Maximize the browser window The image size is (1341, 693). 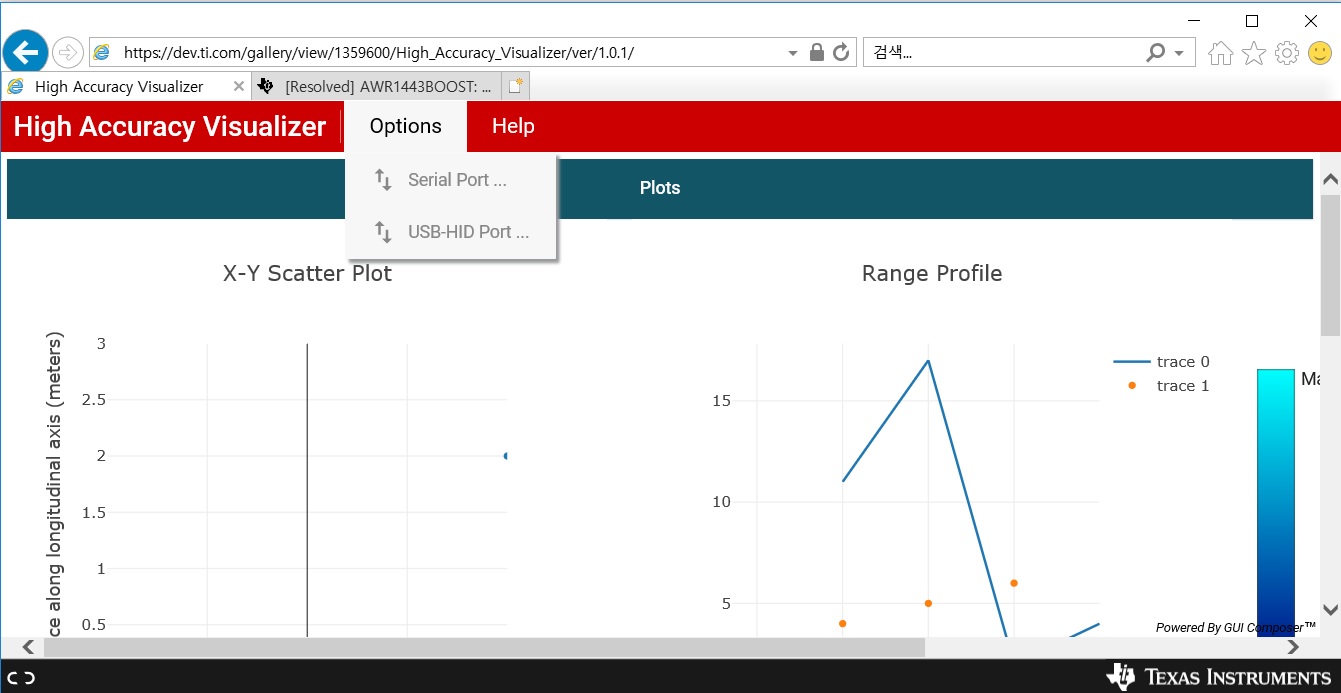(x=1252, y=19)
